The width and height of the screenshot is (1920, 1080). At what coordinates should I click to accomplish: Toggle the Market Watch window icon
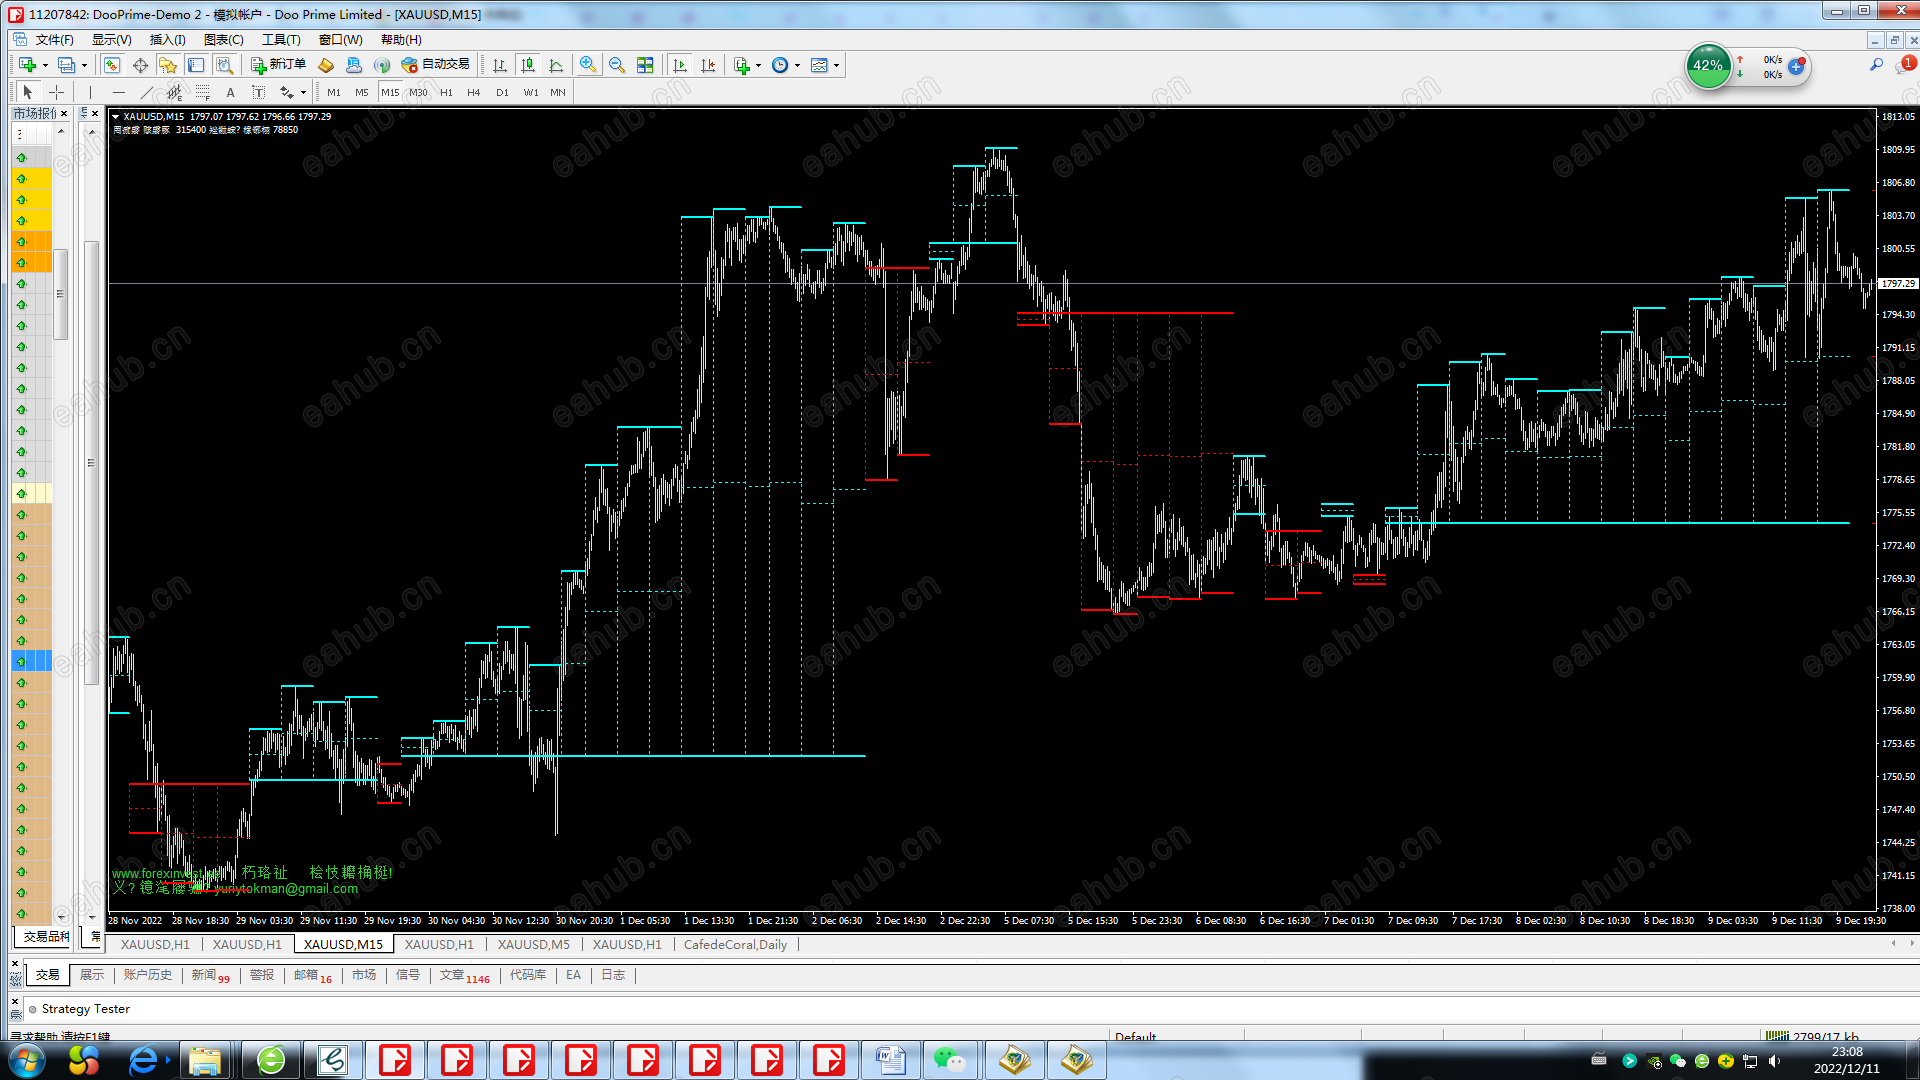112,65
